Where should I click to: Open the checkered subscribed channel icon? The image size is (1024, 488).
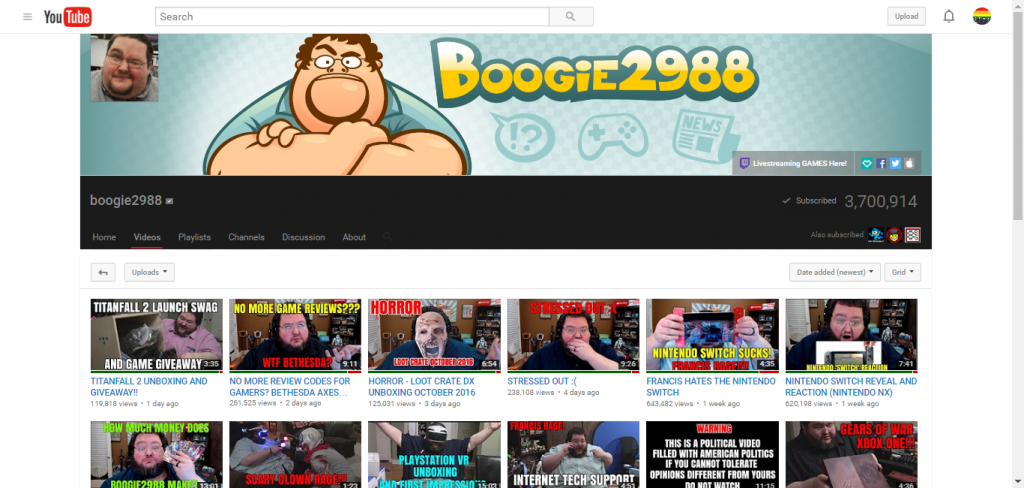(912, 235)
